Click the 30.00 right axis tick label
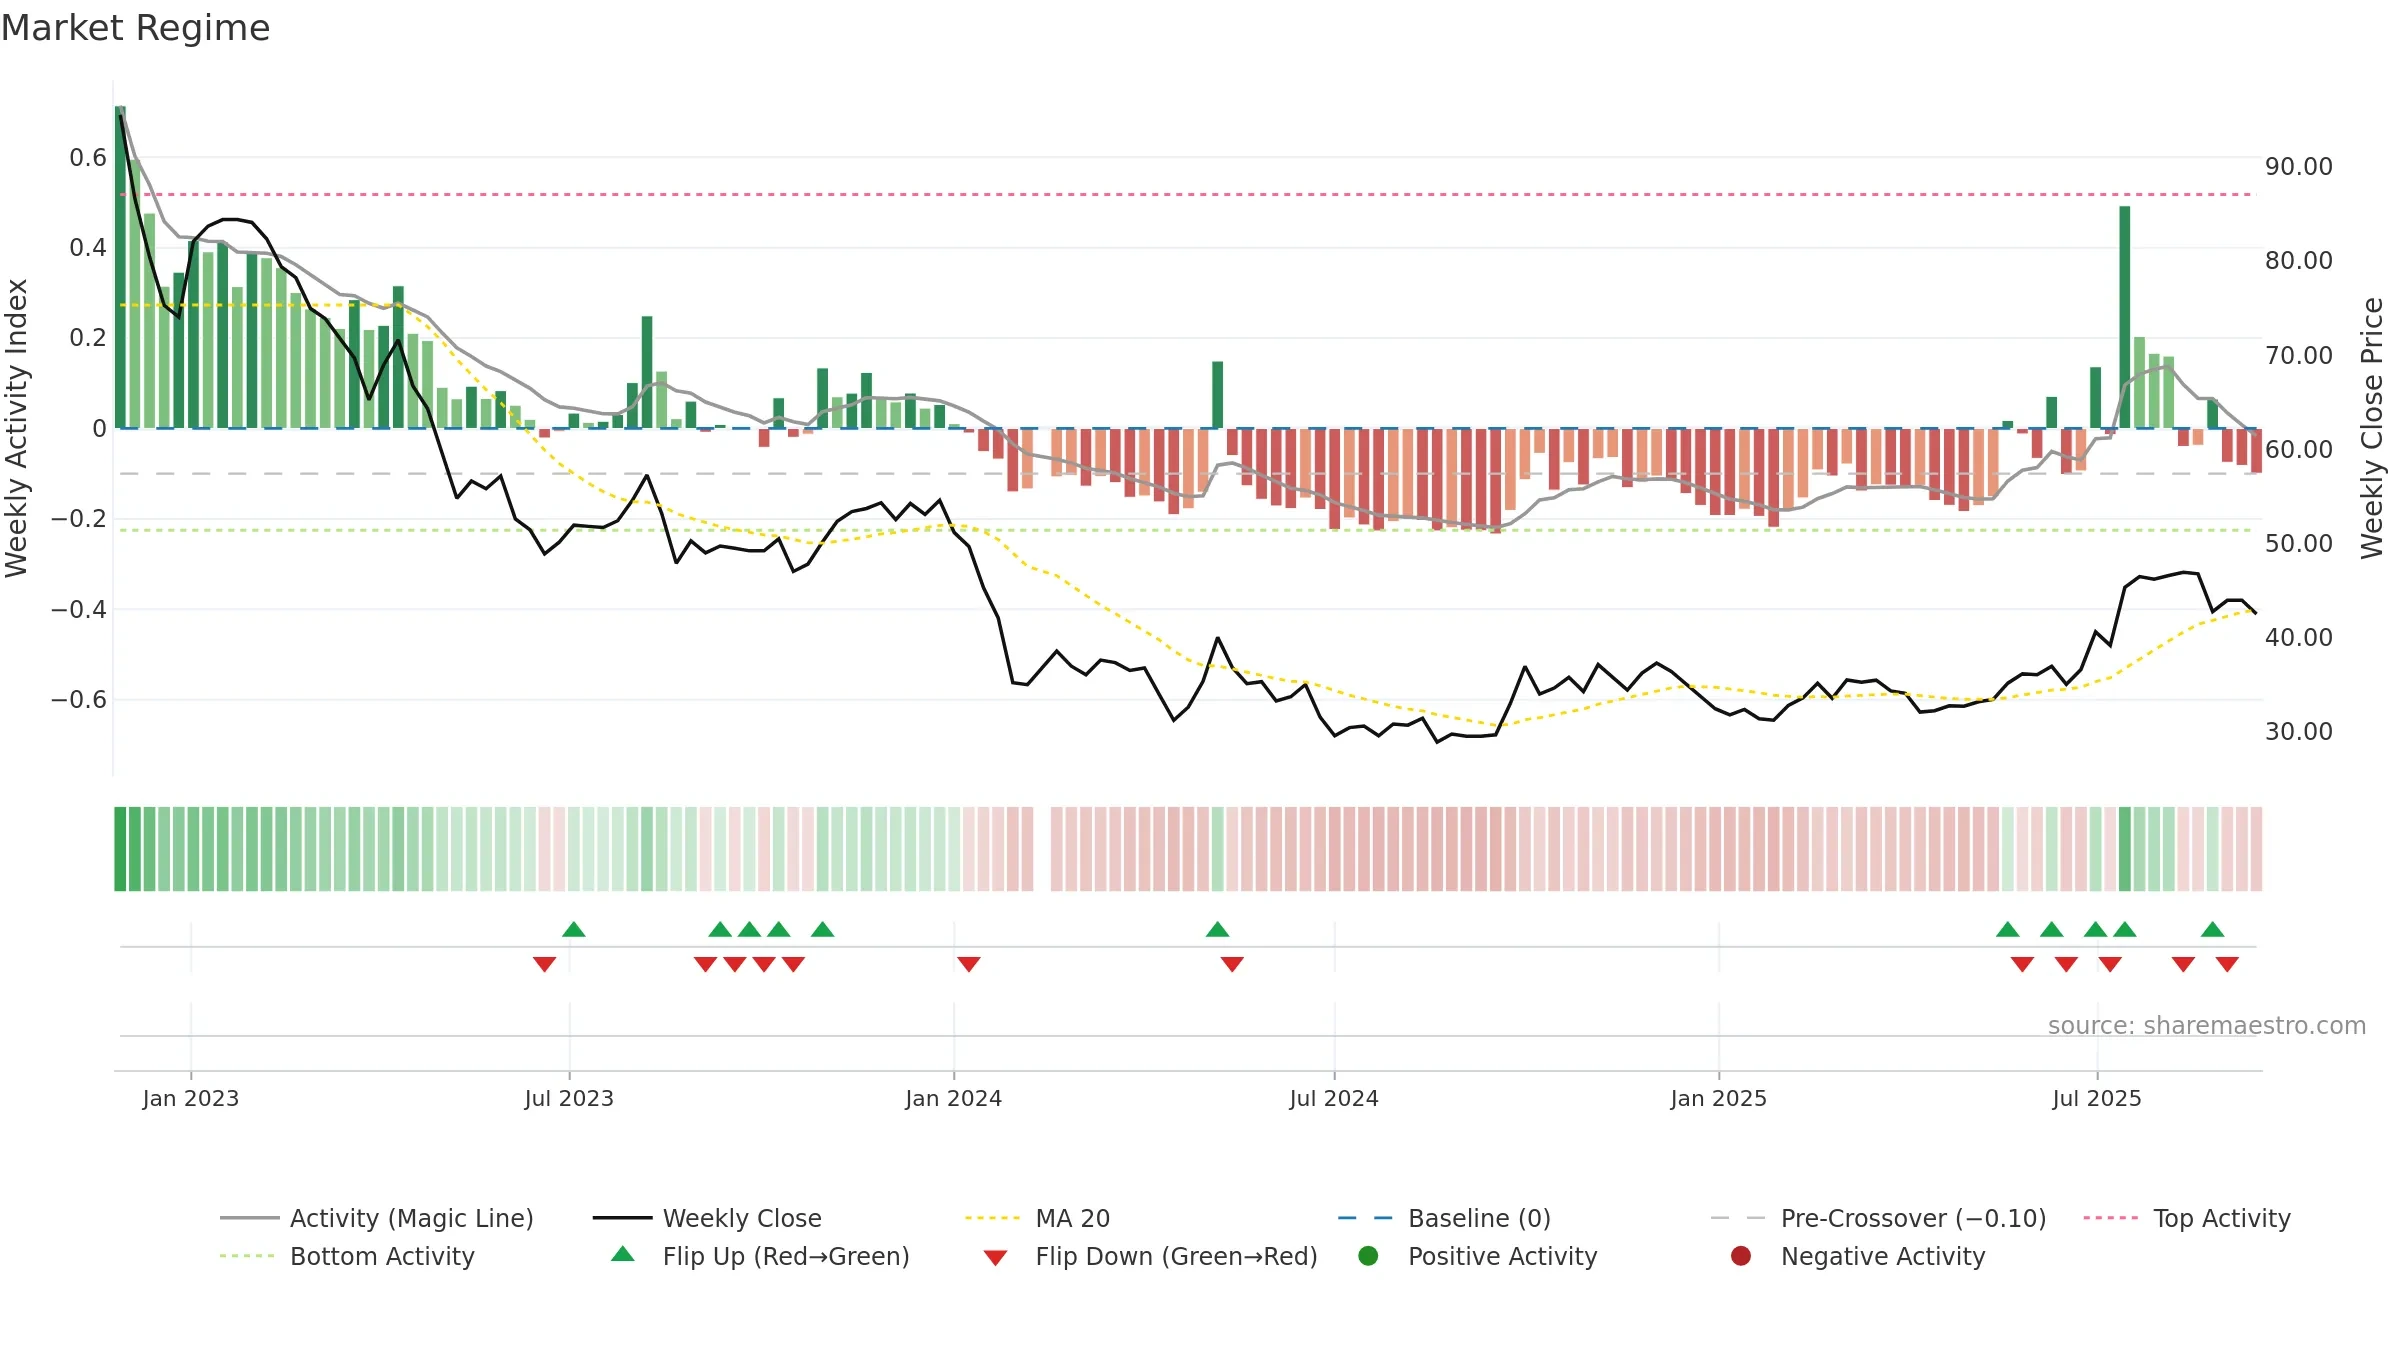This screenshot has width=2400, height=1350. [x=2299, y=731]
